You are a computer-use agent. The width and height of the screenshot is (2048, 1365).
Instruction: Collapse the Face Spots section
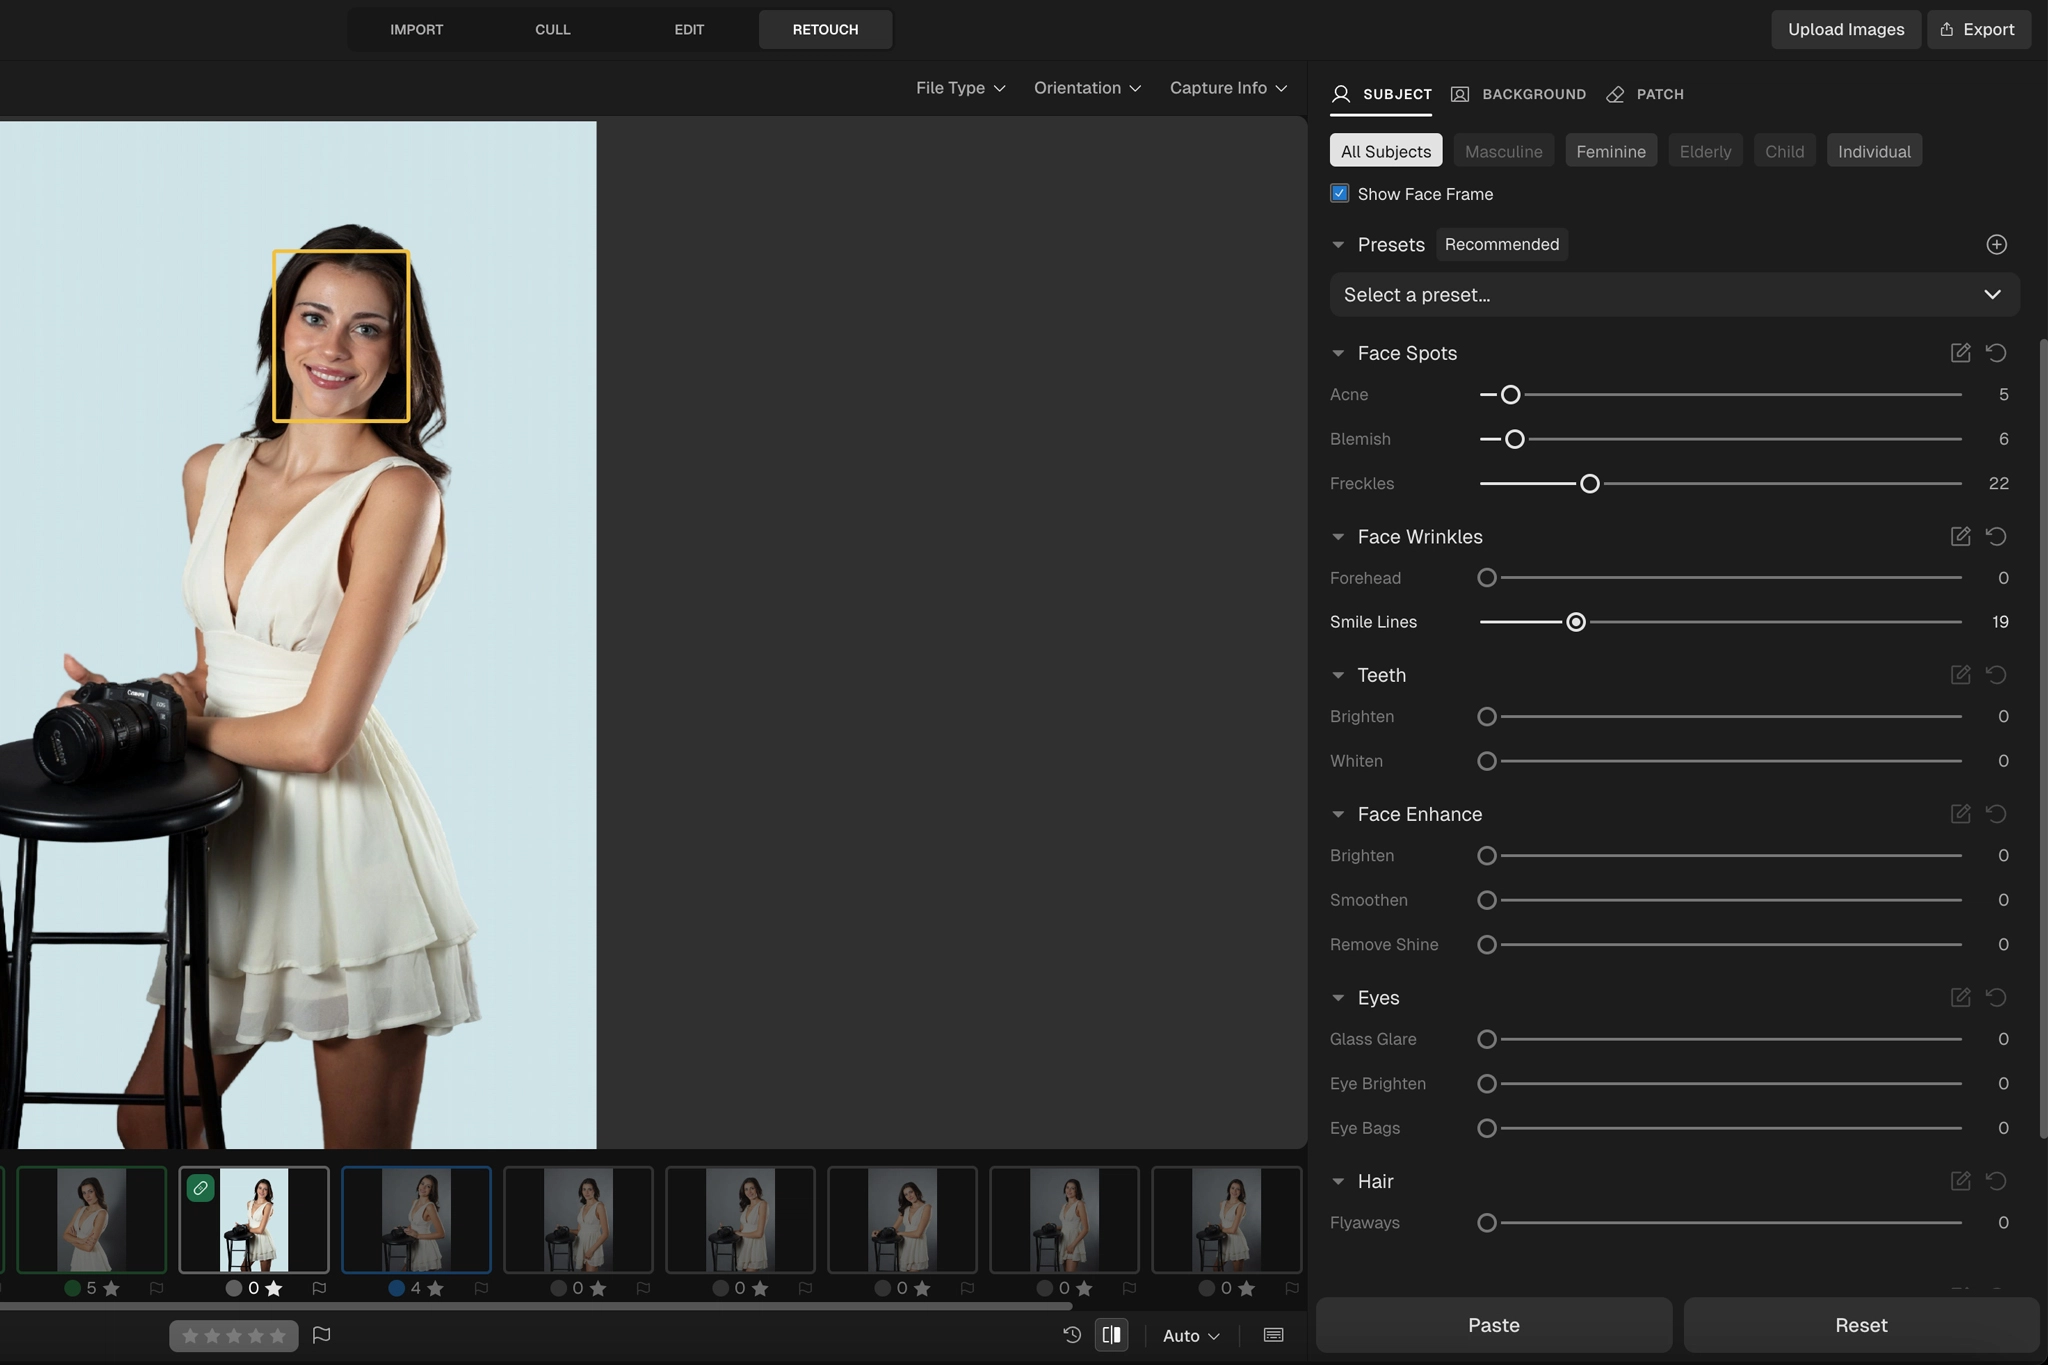point(1338,353)
